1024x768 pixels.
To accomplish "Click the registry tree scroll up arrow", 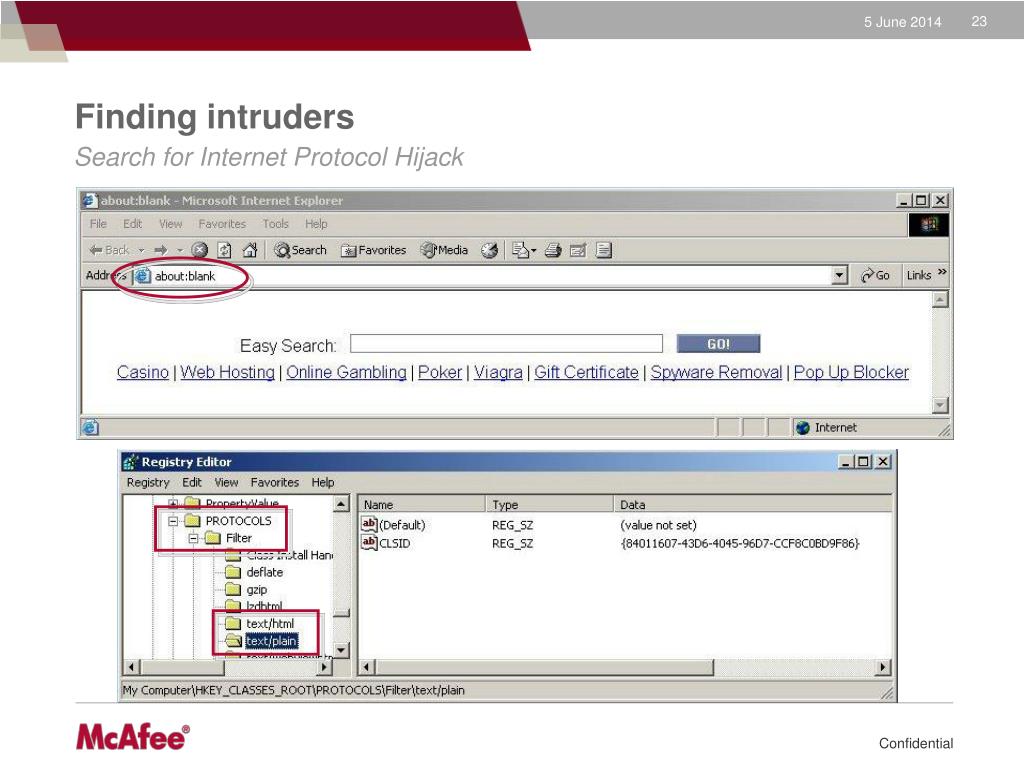I will tap(341, 504).
